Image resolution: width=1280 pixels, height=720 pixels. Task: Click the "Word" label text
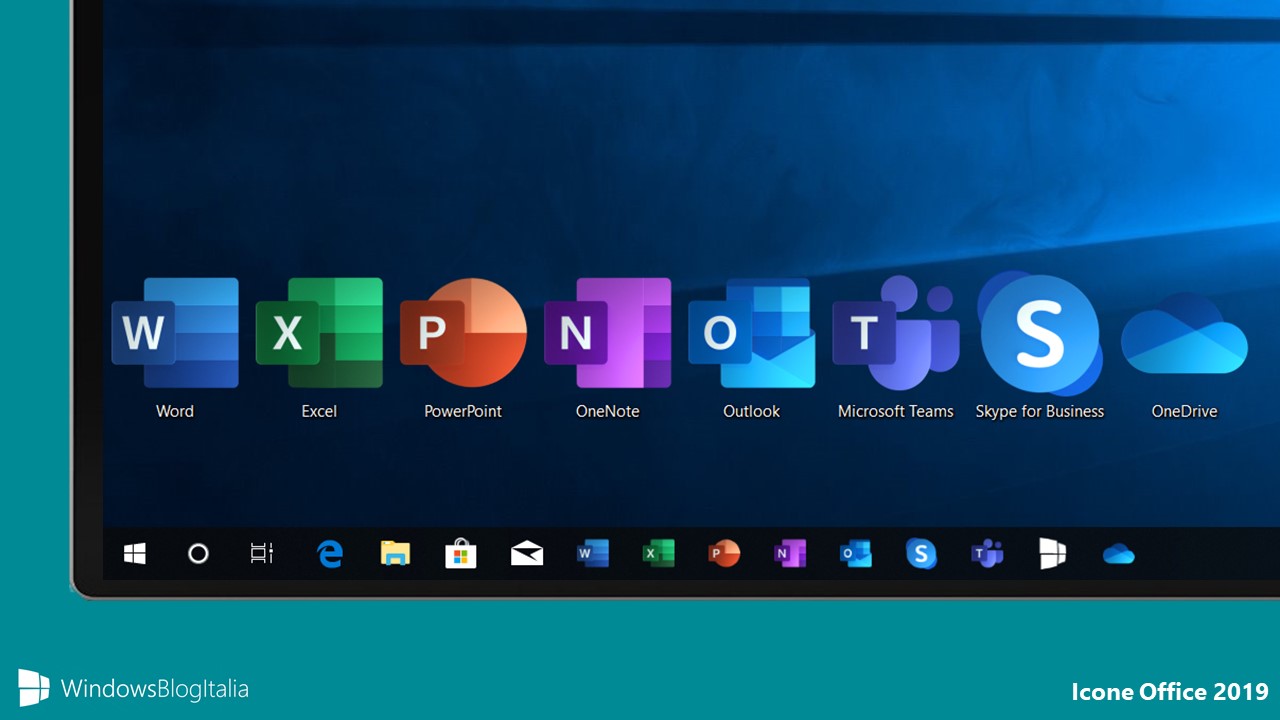coord(175,411)
